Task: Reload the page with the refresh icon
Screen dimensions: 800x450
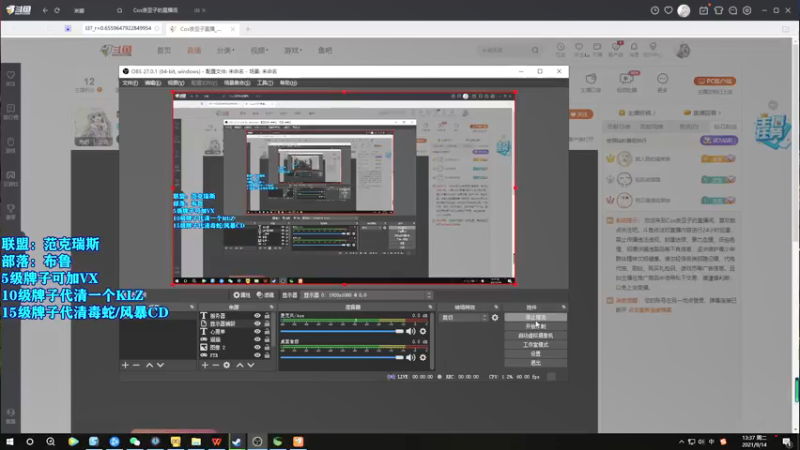Action: [x=57, y=10]
